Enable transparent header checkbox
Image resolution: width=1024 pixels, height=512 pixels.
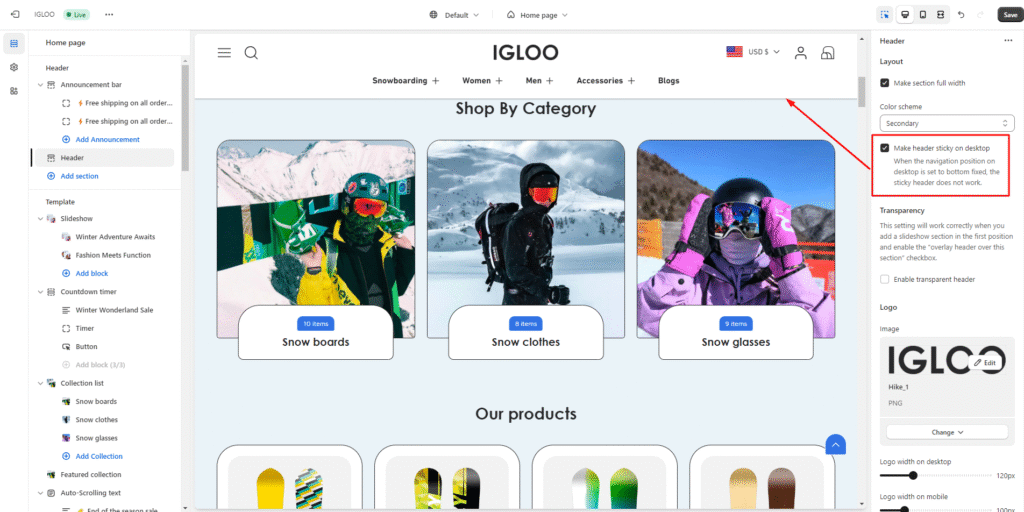(884, 280)
